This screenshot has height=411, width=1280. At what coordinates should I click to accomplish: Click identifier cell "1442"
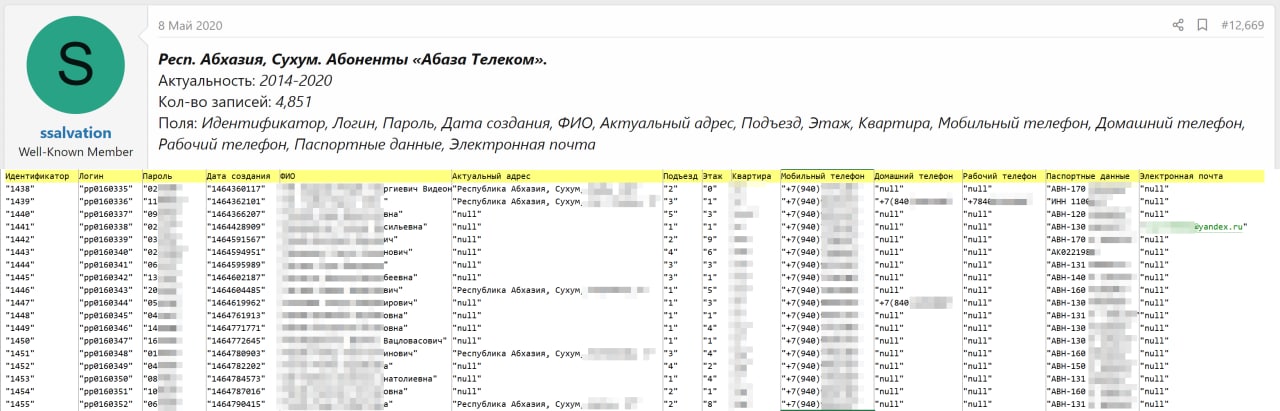(x=20, y=240)
